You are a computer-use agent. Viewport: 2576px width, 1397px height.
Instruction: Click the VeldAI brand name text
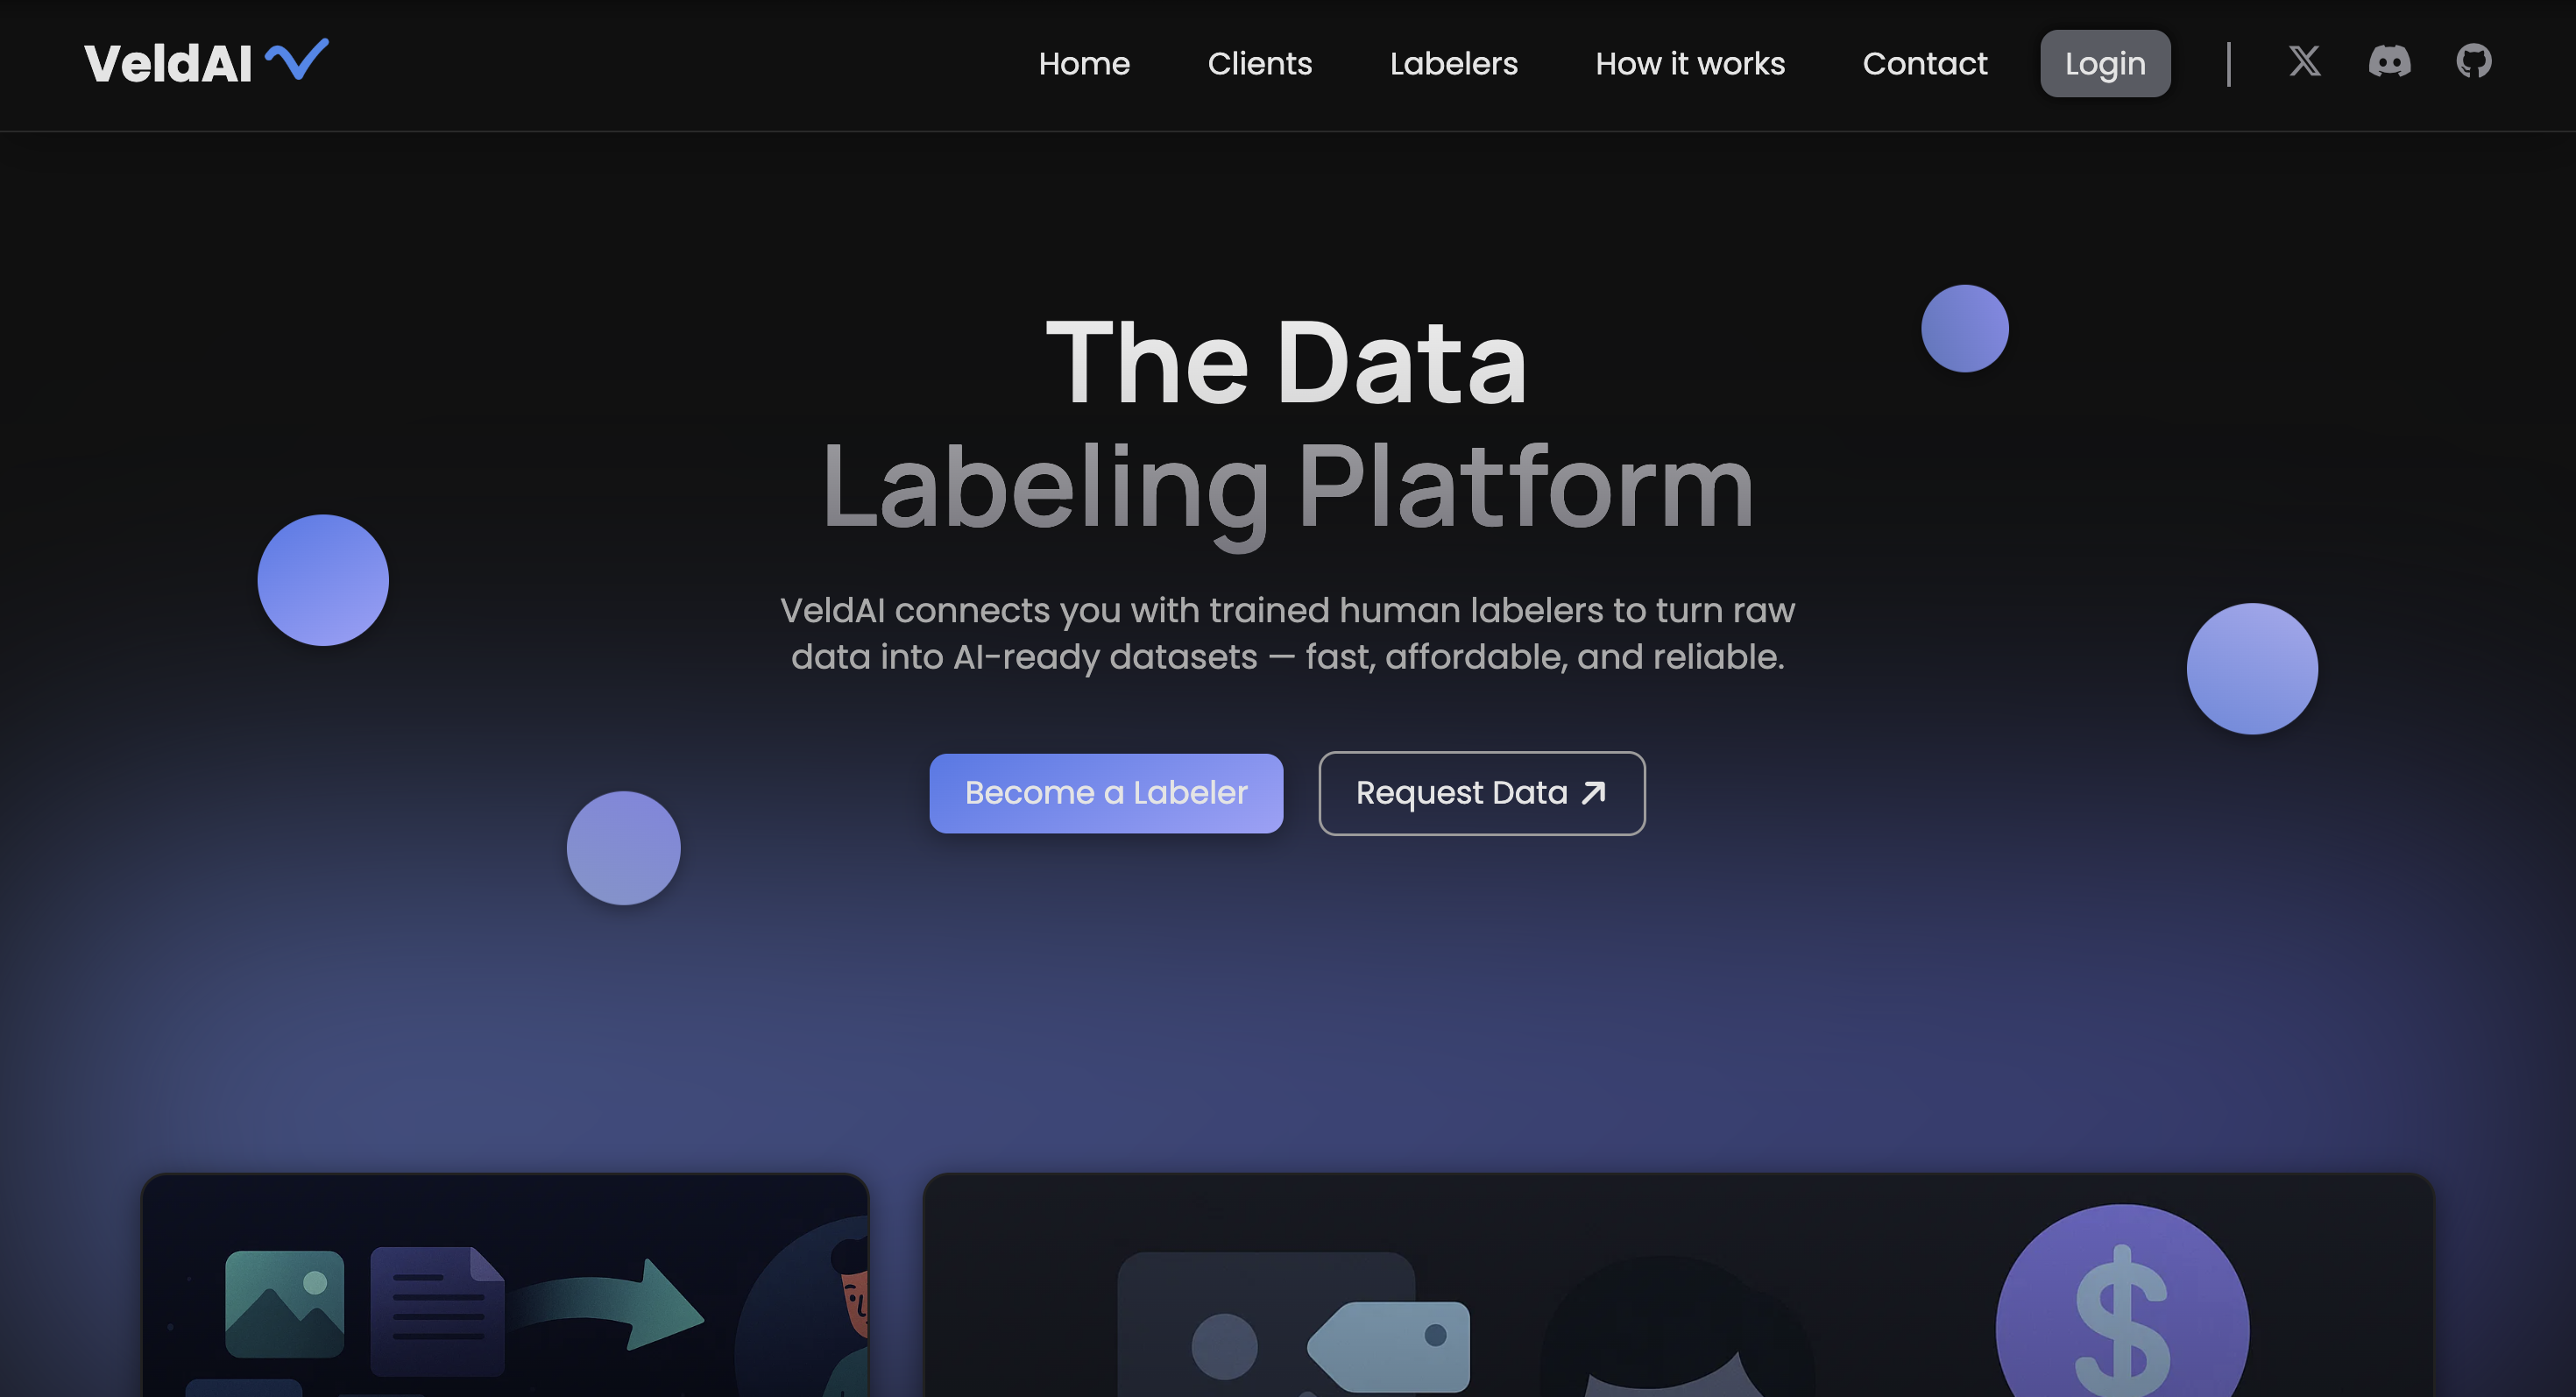click(168, 64)
